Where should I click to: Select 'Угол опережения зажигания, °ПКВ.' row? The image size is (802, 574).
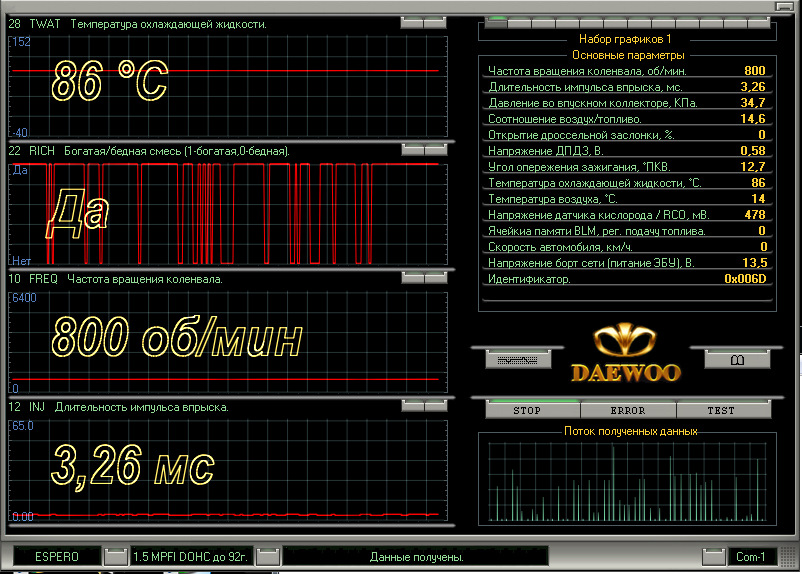[x=627, y=167]
